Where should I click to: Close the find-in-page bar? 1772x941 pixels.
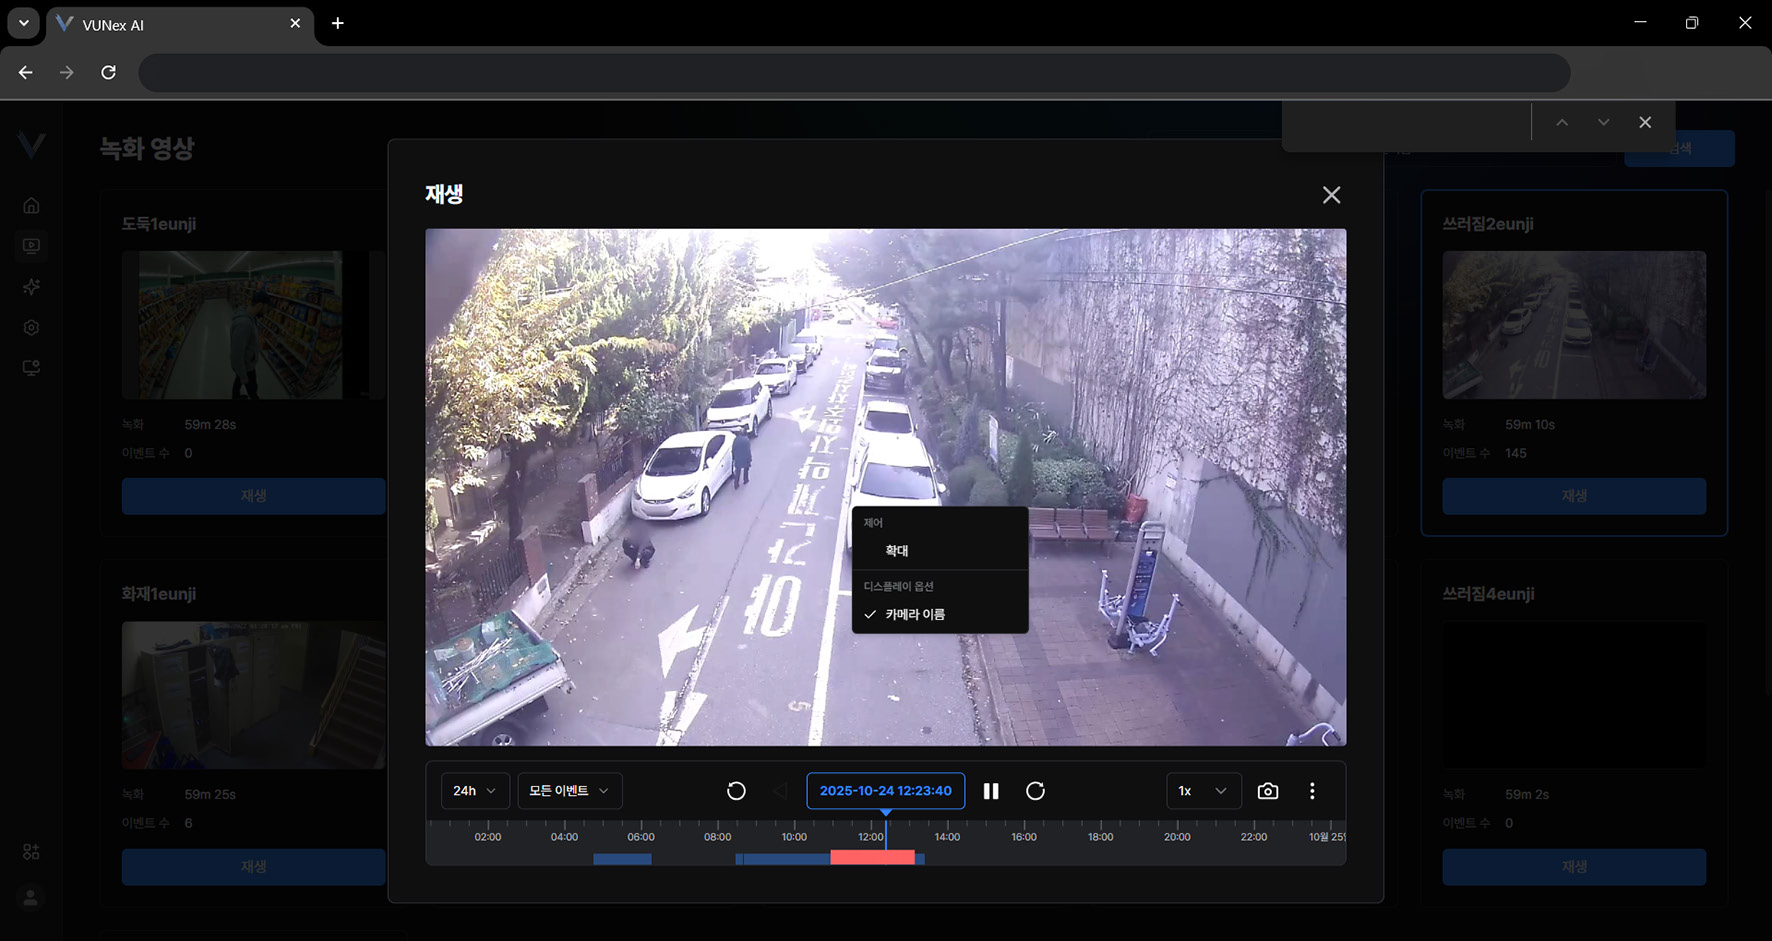1645,122
